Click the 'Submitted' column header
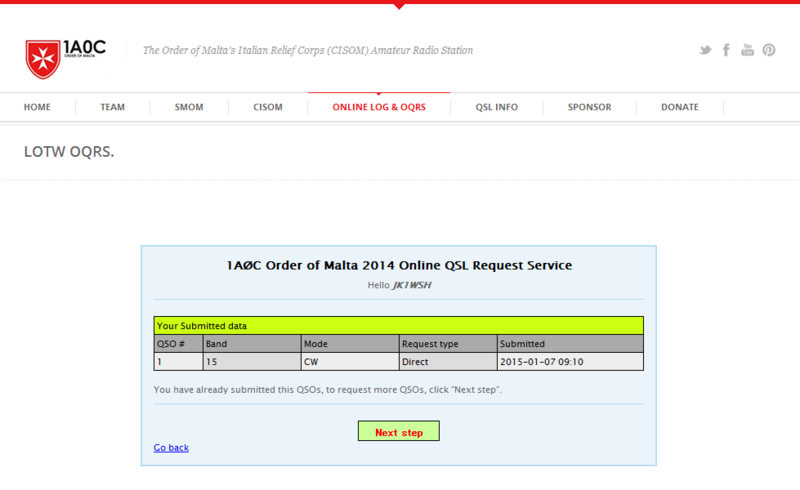 click(x=570, y=344)
